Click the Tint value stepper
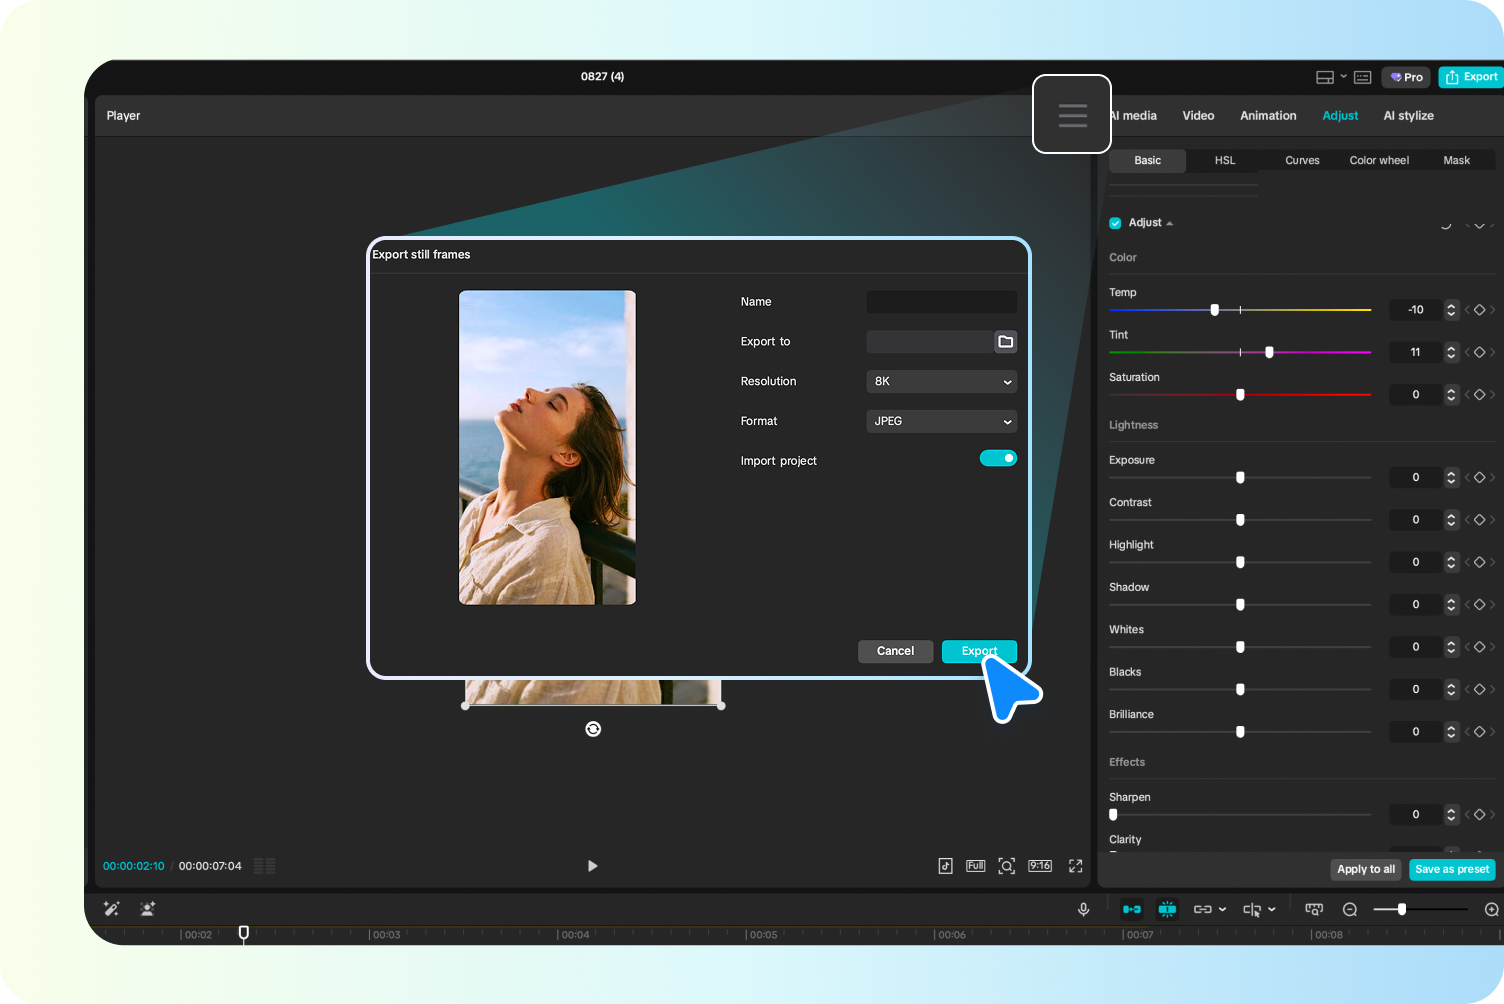 point(1451,352)
